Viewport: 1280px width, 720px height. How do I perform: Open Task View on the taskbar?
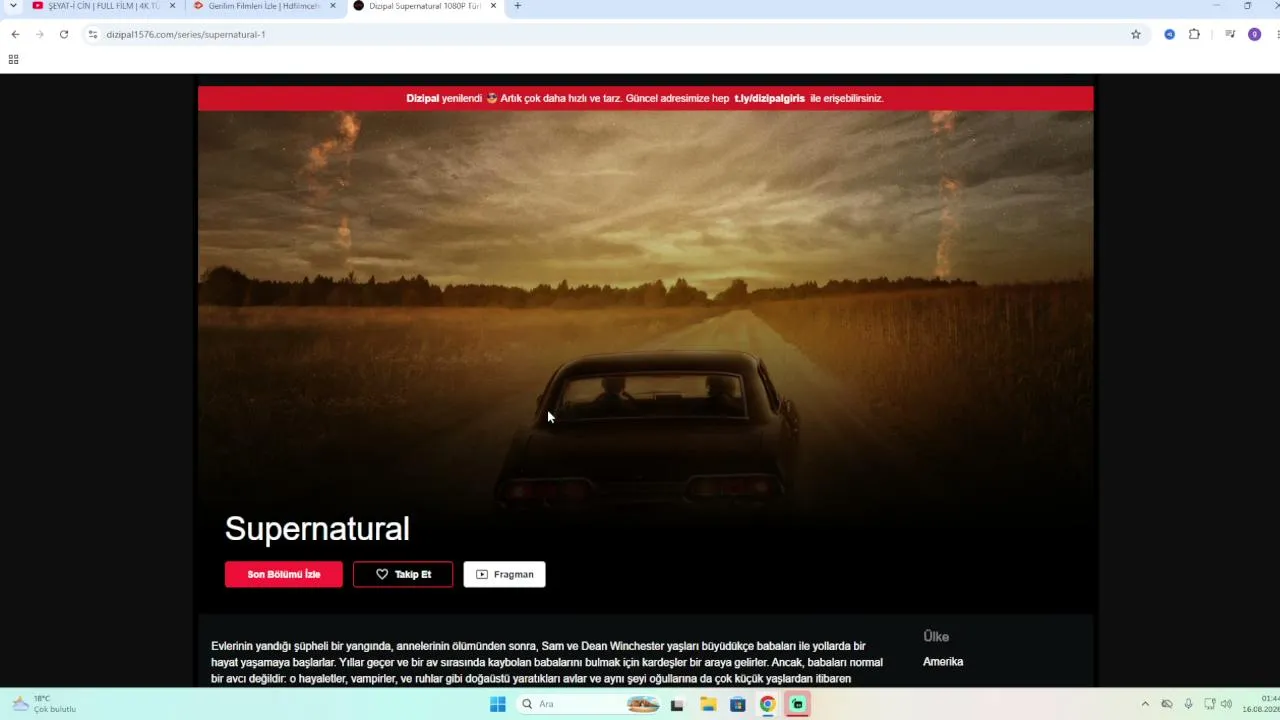tap(677, 704)
